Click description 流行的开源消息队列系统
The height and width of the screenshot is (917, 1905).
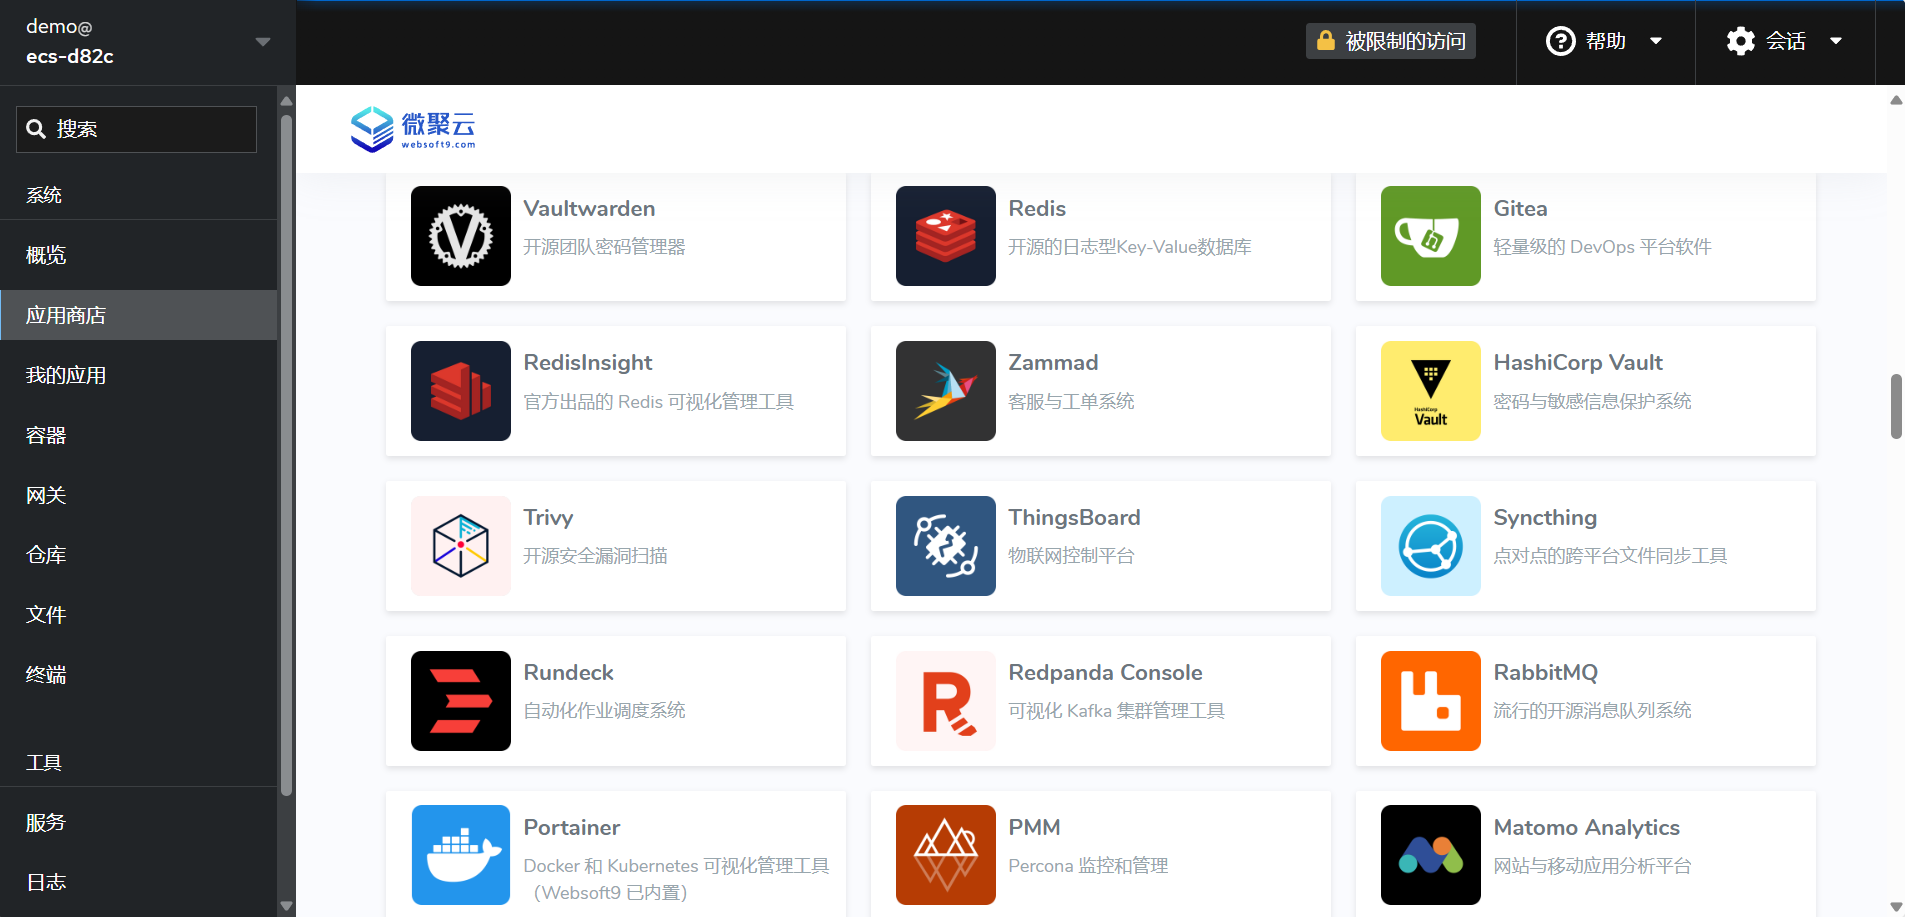click(1592, 711)
